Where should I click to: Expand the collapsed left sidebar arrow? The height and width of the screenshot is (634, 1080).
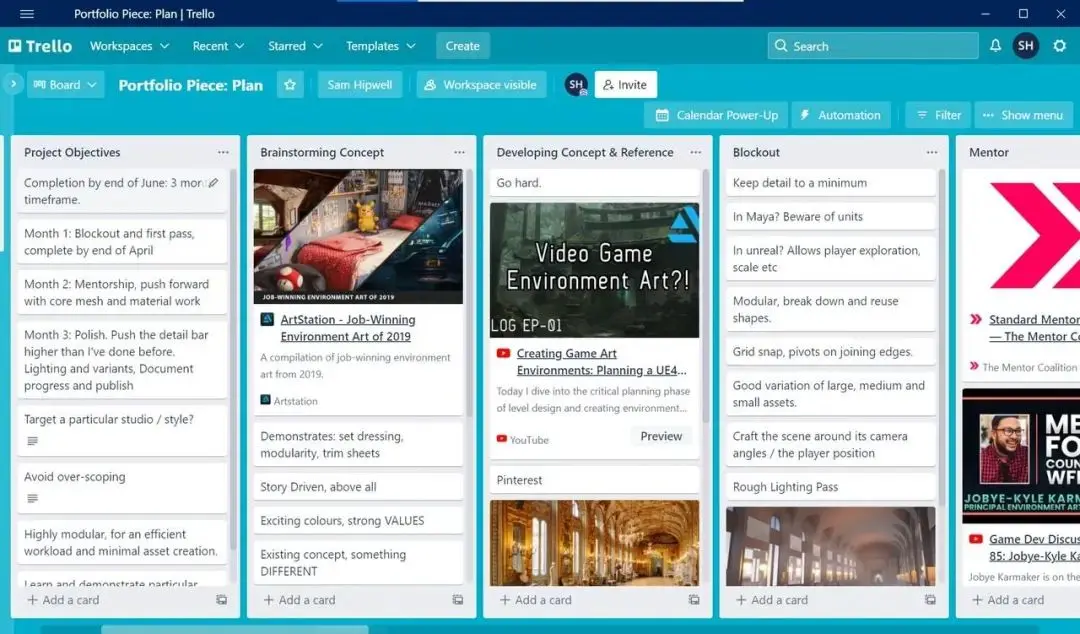pyautogui.click(x=12, y=84)
